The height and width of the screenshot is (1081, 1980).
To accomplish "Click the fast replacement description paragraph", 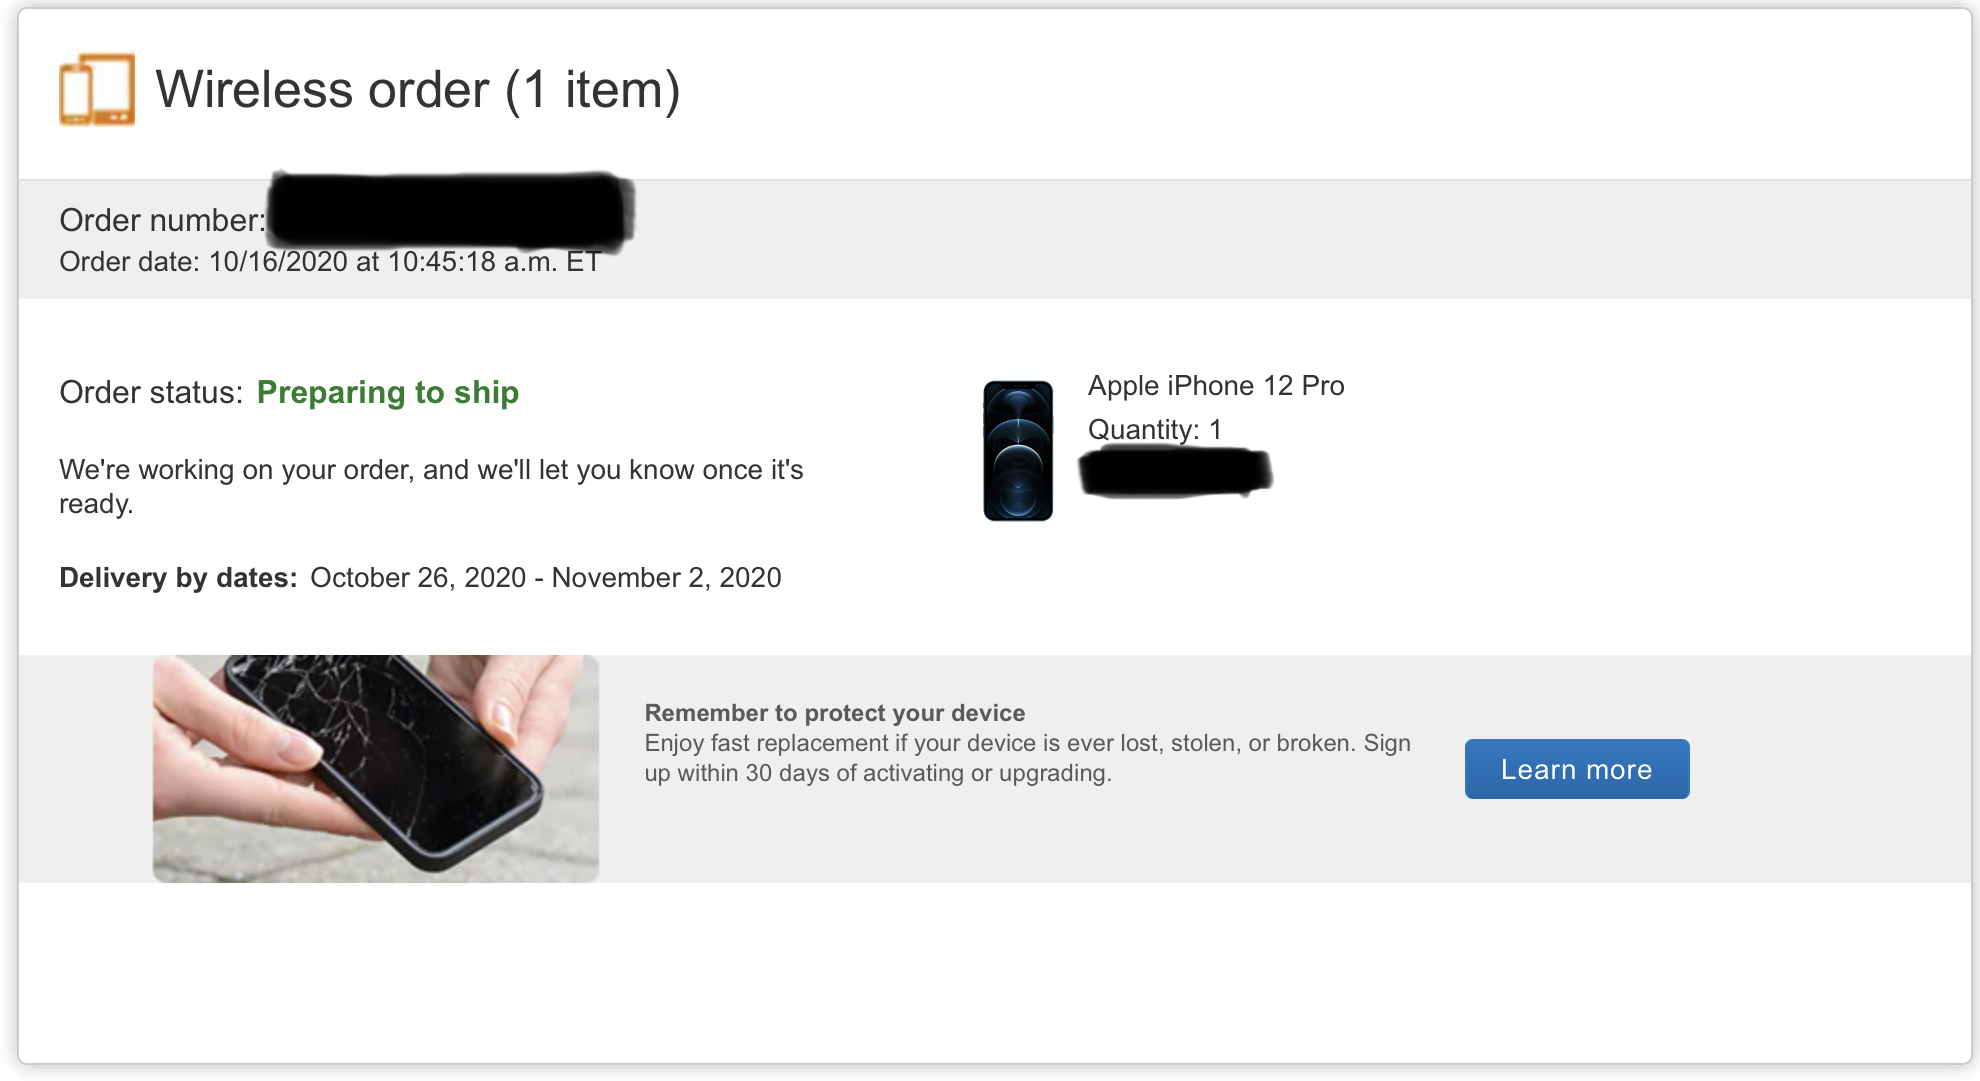I will [1028, 758].
